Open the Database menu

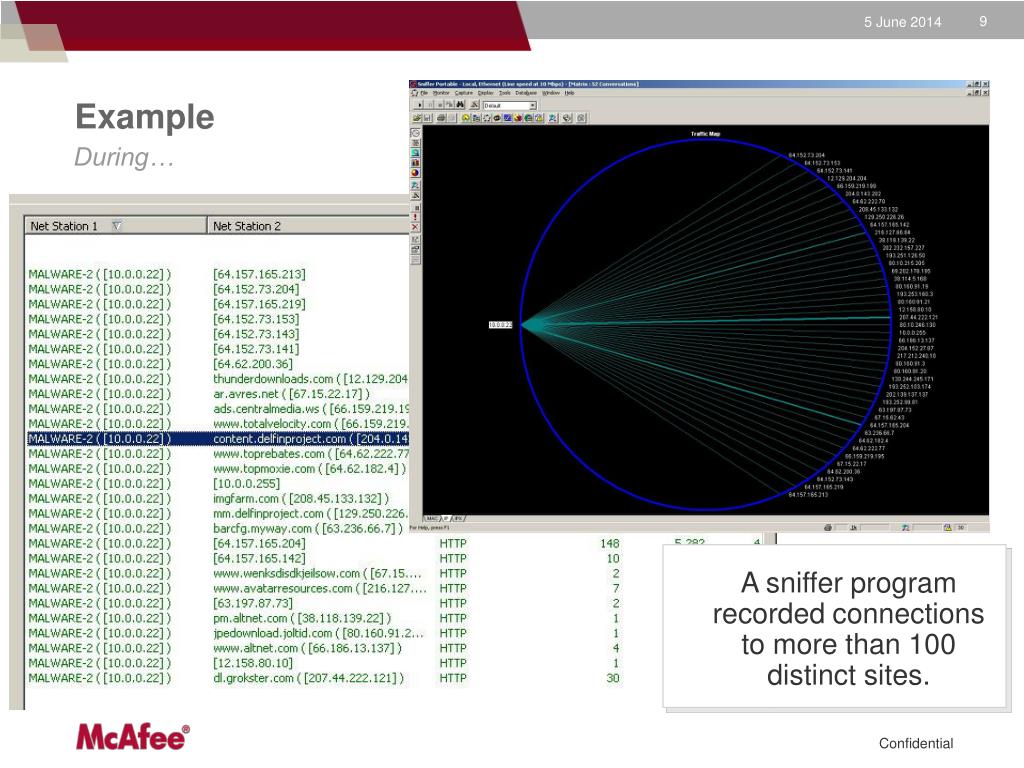coord(526,93)
